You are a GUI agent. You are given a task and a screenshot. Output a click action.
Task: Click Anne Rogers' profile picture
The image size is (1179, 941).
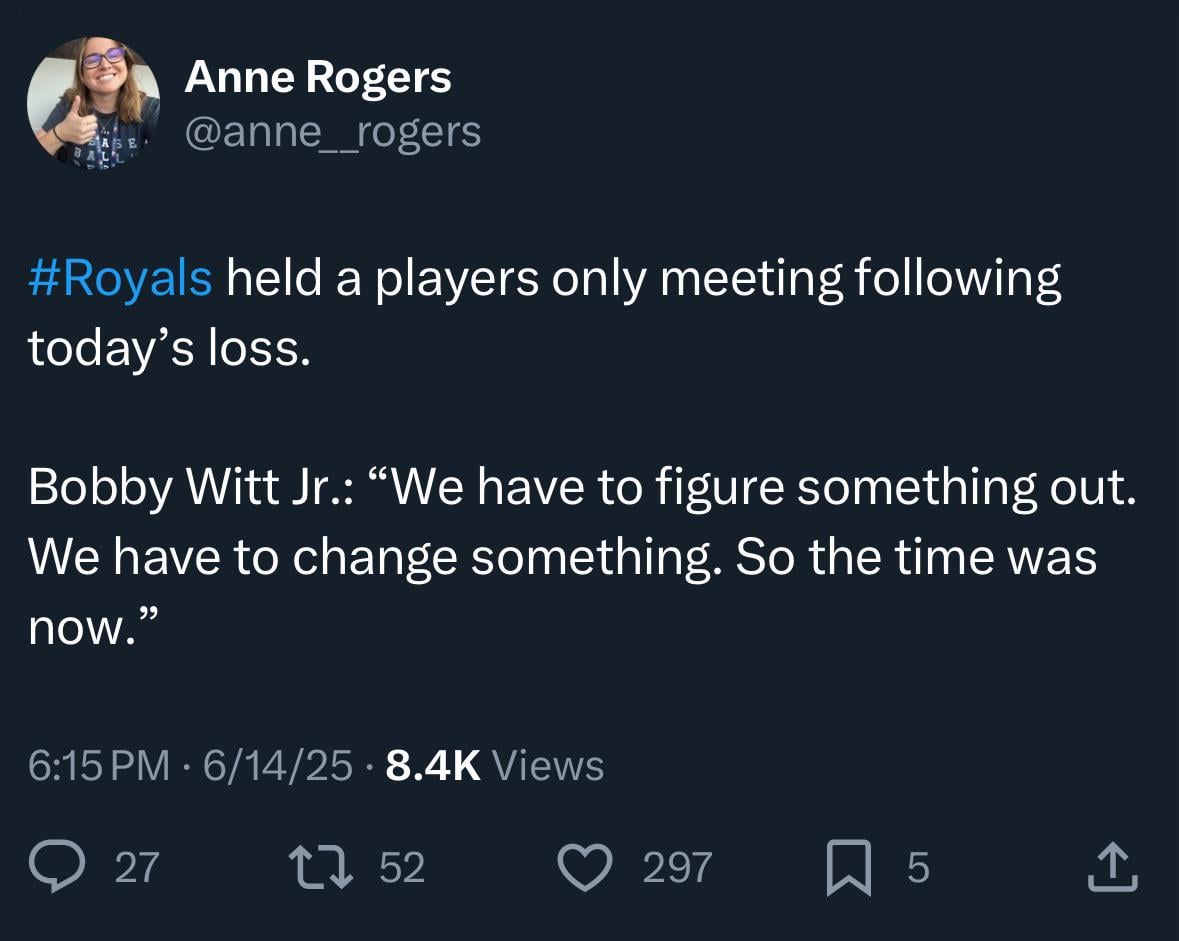pos(92,100)
